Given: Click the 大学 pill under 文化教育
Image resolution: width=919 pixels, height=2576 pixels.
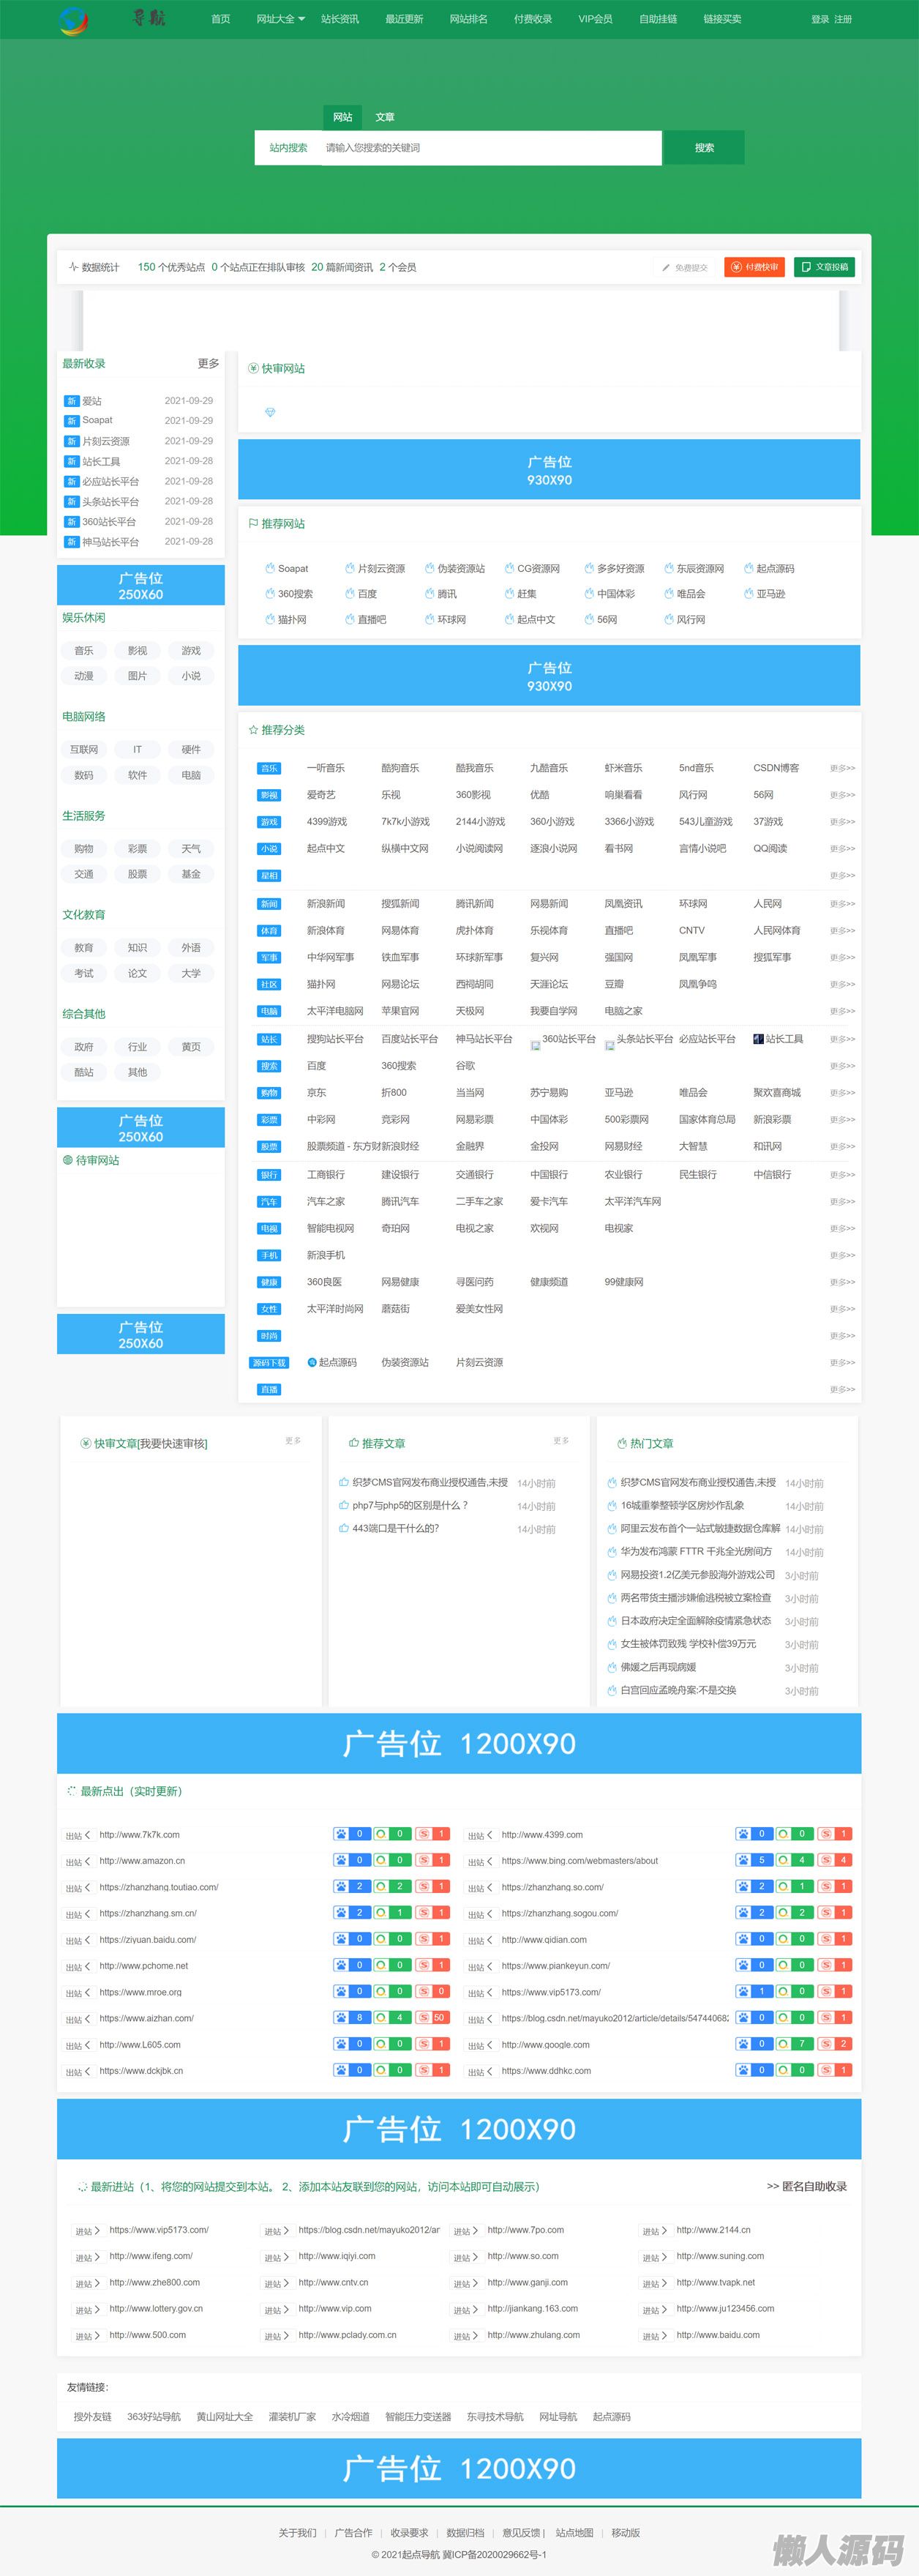Looking at the screenshot, I should 191,973.
